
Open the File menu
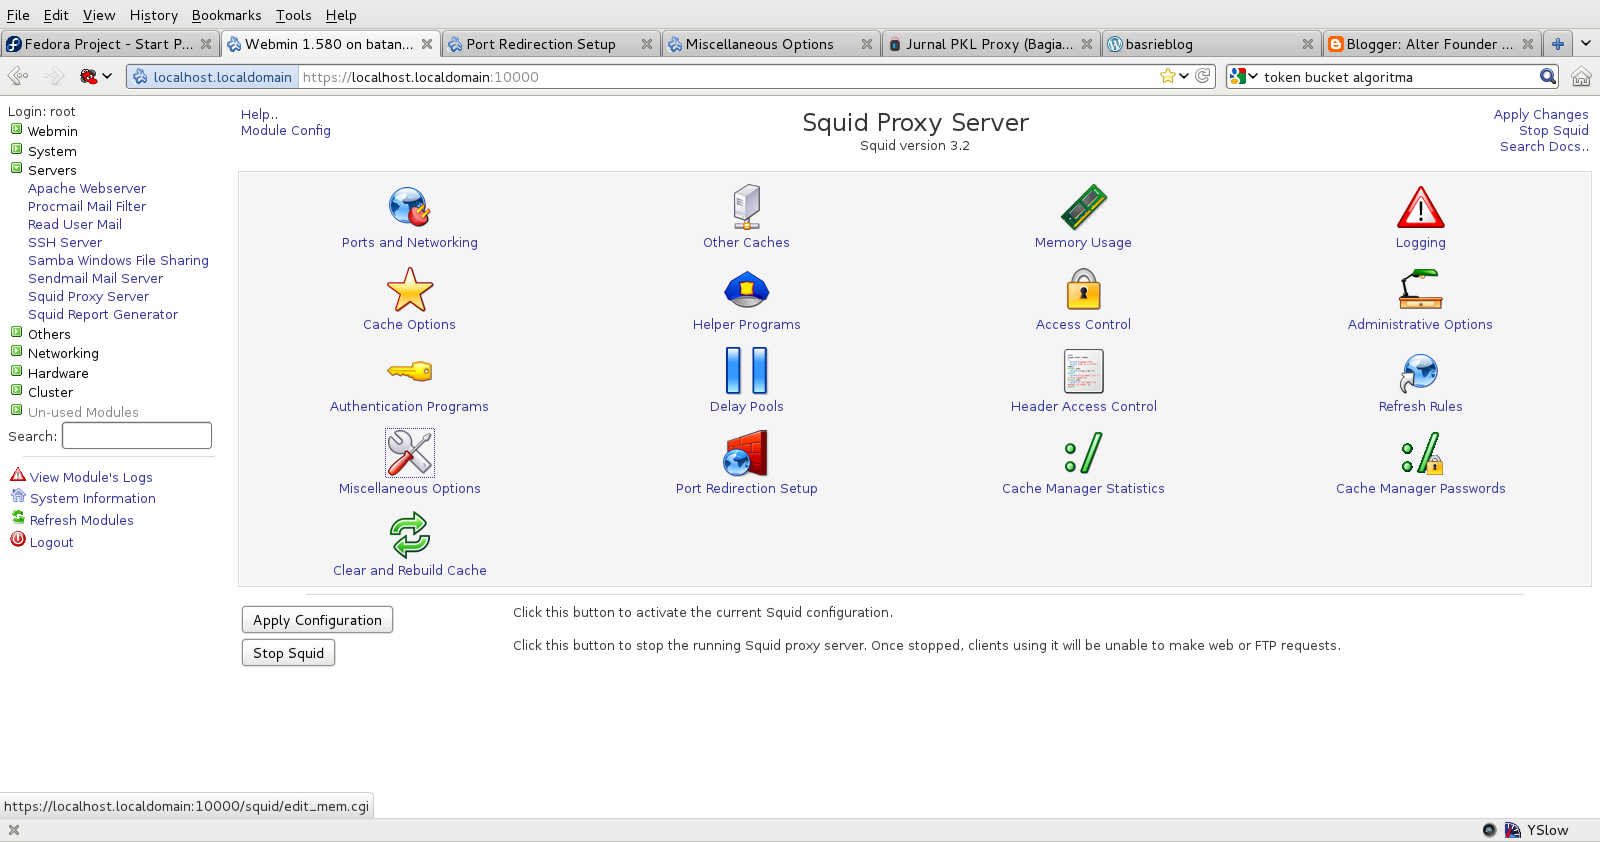(18, 15)
